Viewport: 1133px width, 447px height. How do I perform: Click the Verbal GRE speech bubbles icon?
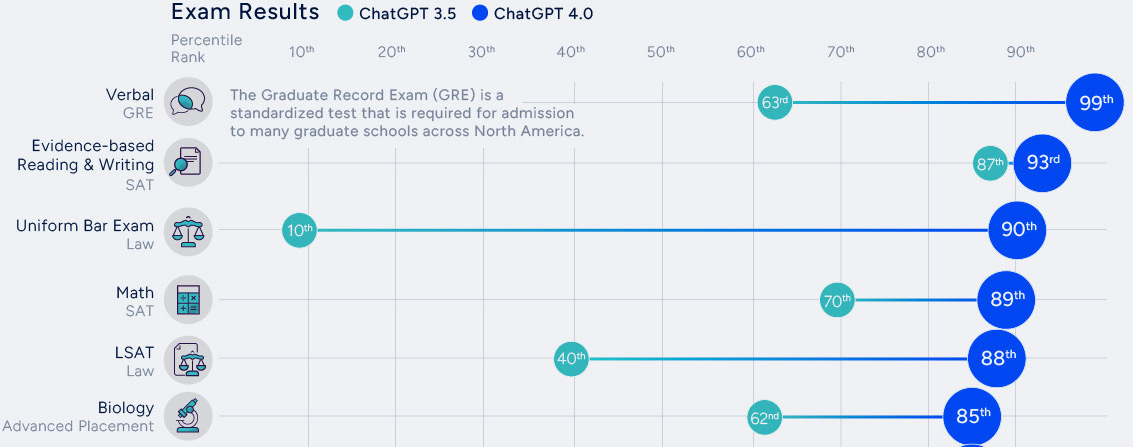click(x=188, y=102)
